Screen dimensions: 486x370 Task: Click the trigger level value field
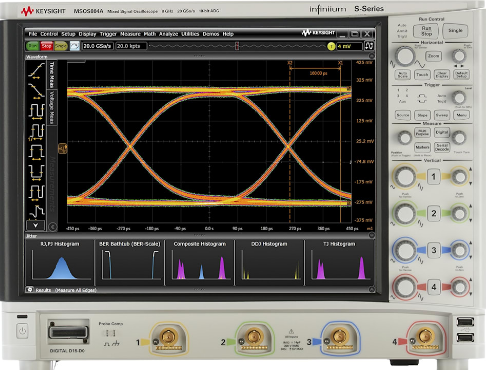[x=349, y=46]
